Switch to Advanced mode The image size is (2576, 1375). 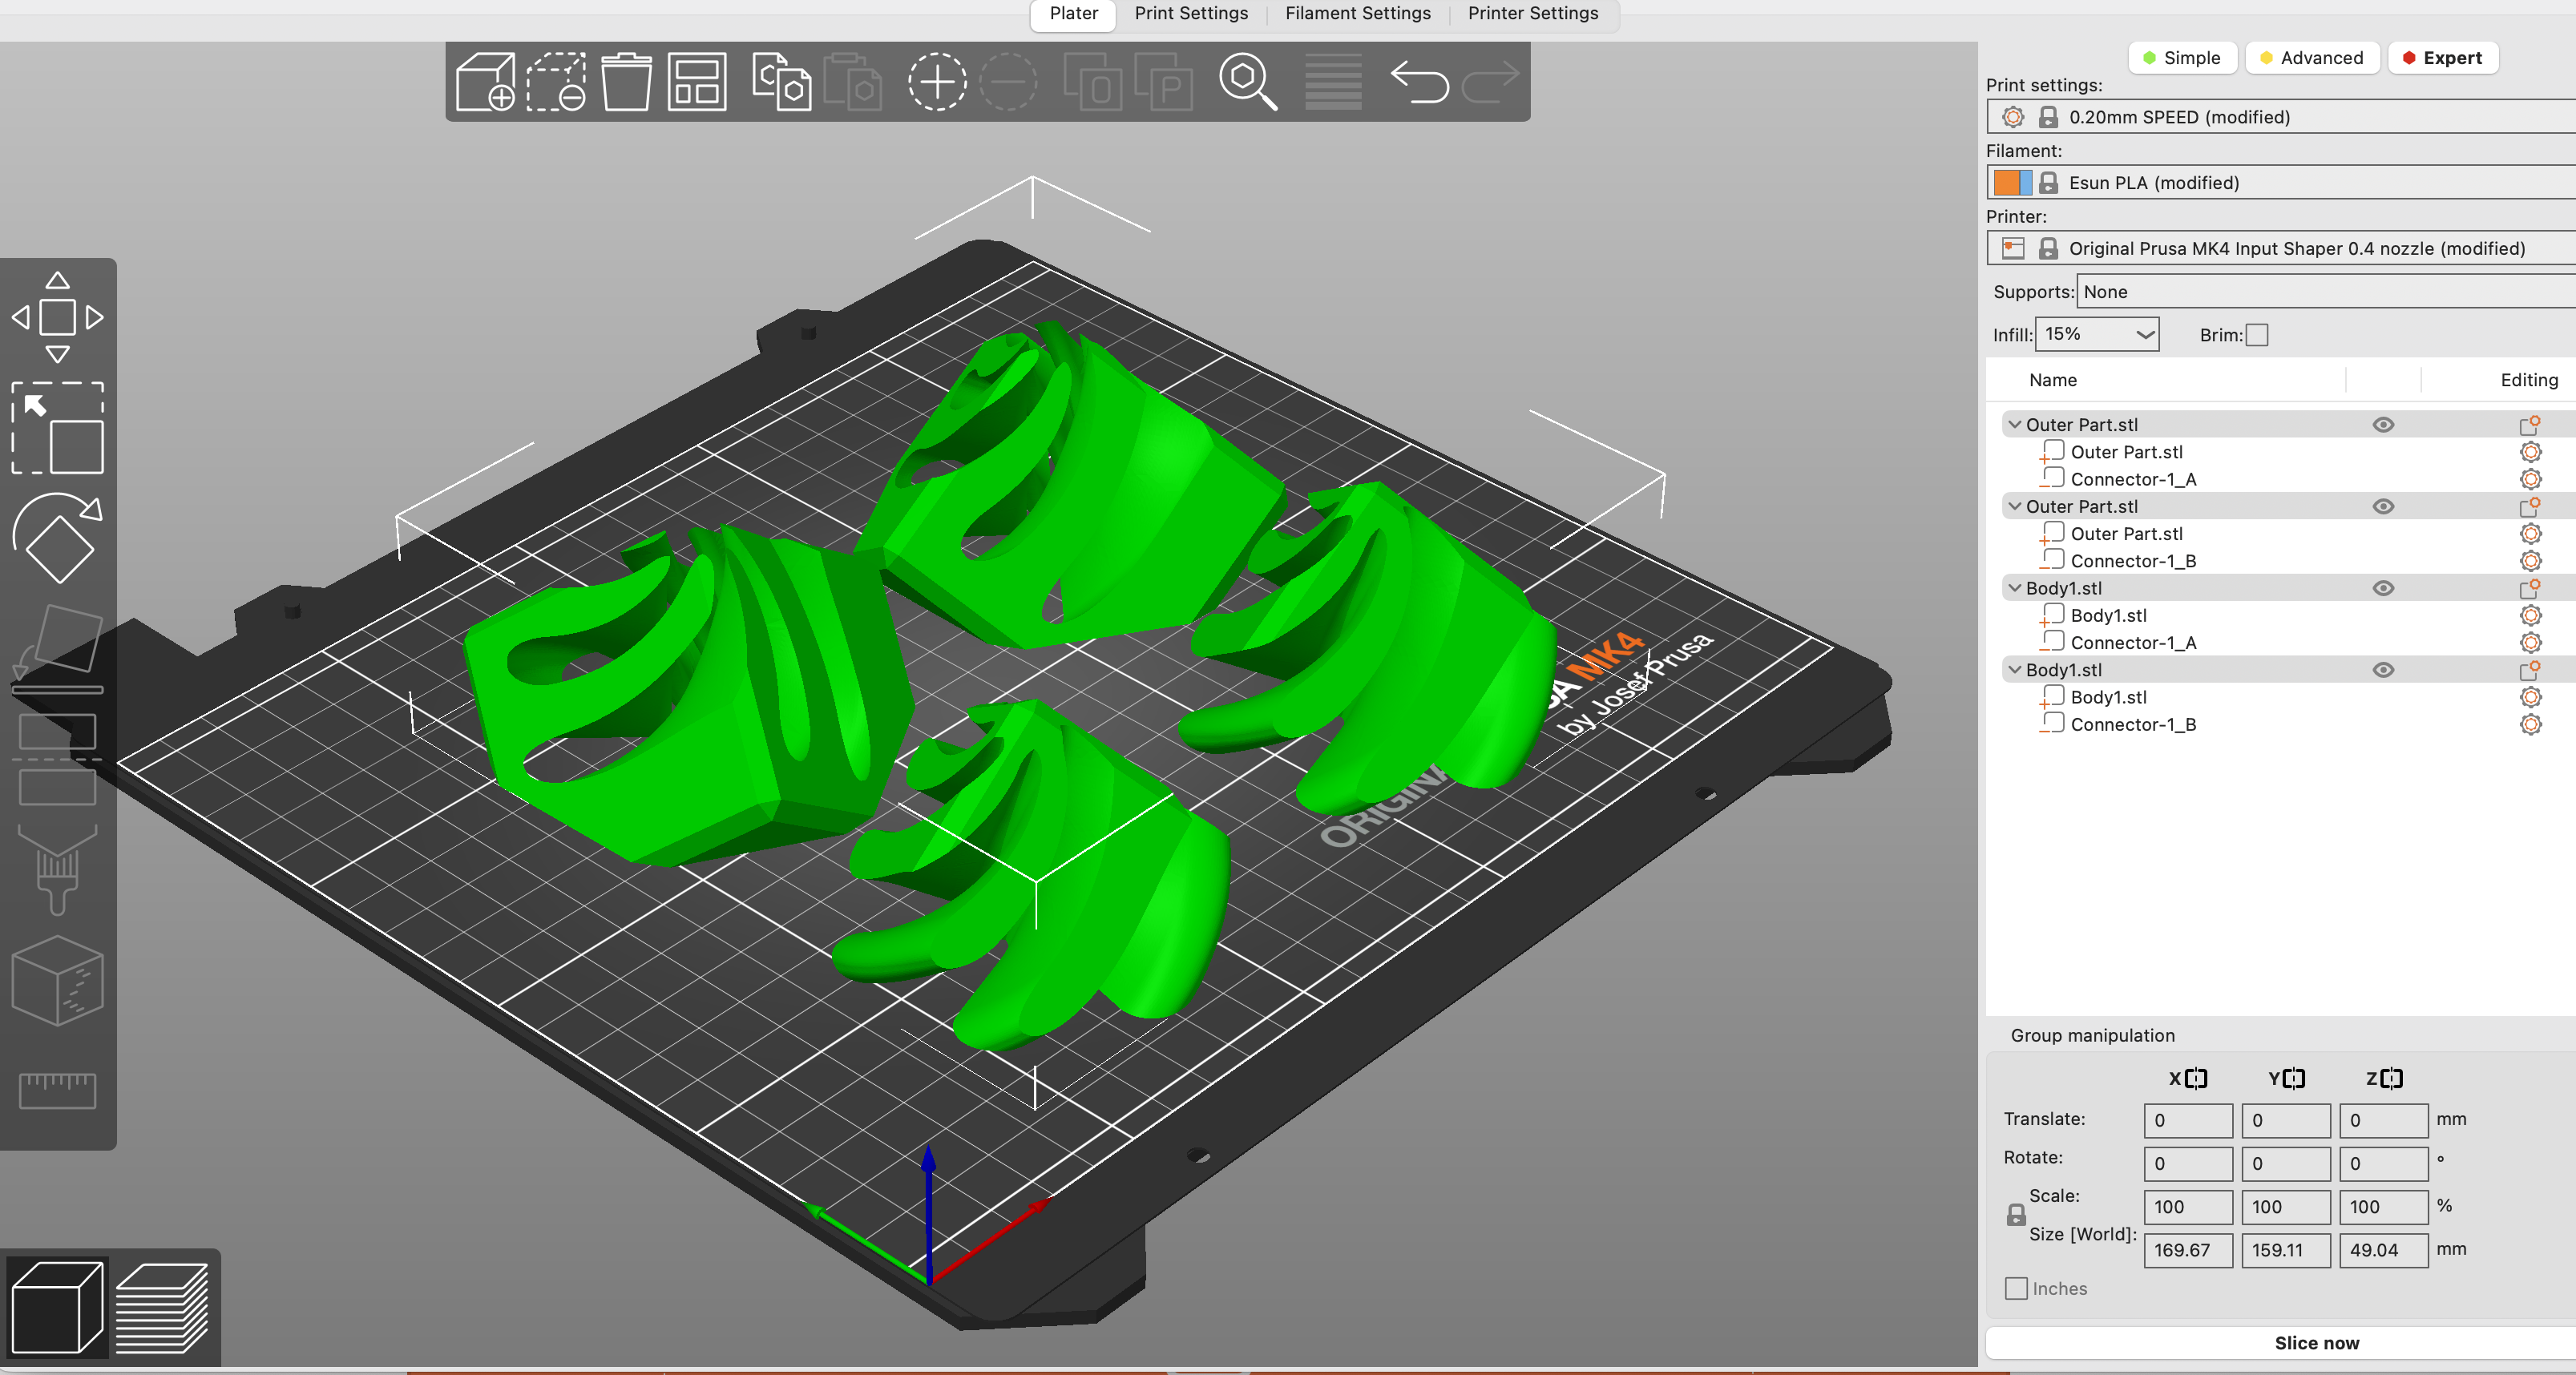pyautogui.click(x=2311, y=58)
